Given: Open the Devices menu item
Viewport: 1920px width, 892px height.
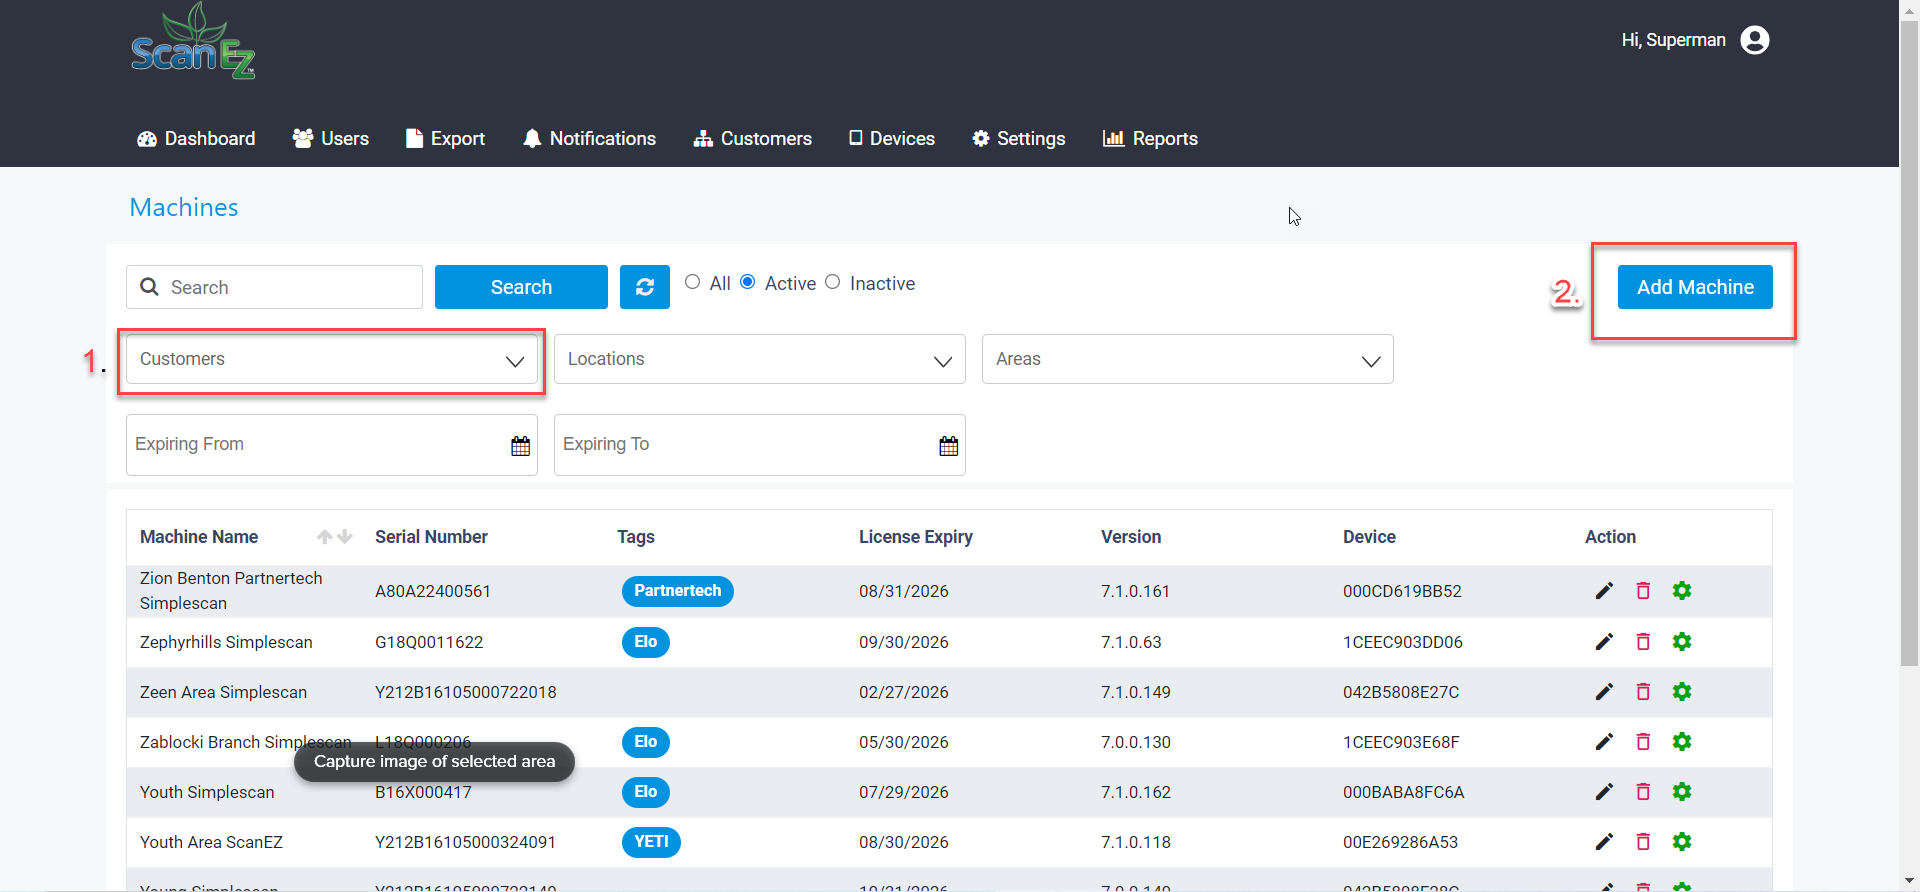Looking at the screenshot, I should tap(892, 139).
